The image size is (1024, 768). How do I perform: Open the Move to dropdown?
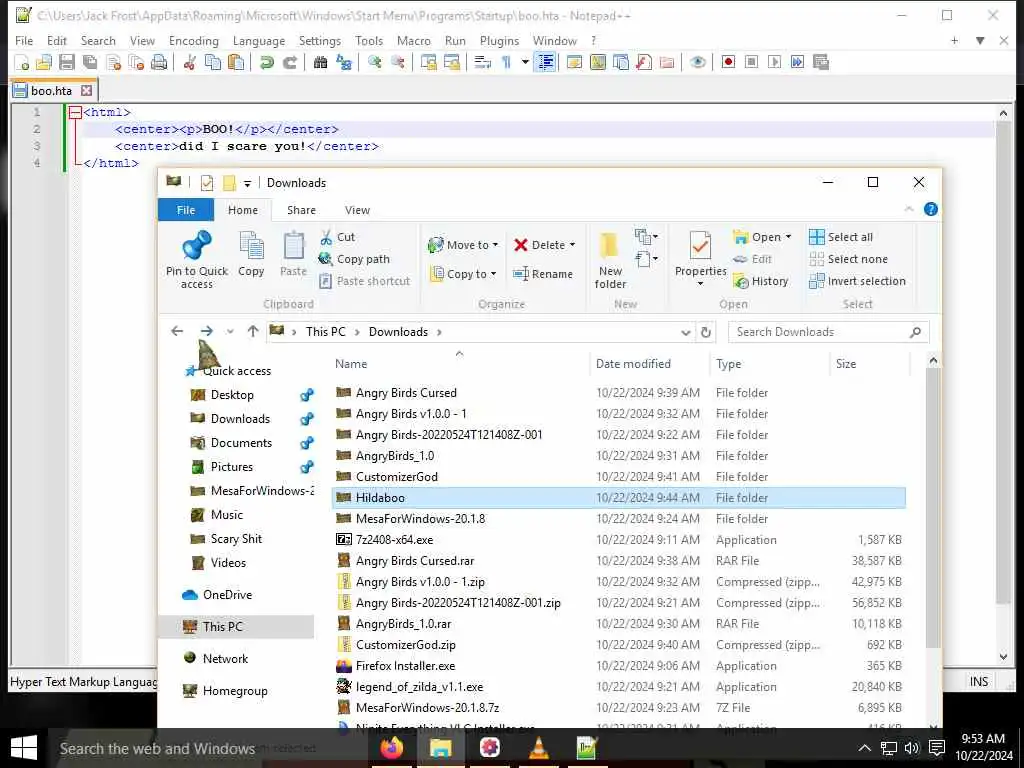464,245
